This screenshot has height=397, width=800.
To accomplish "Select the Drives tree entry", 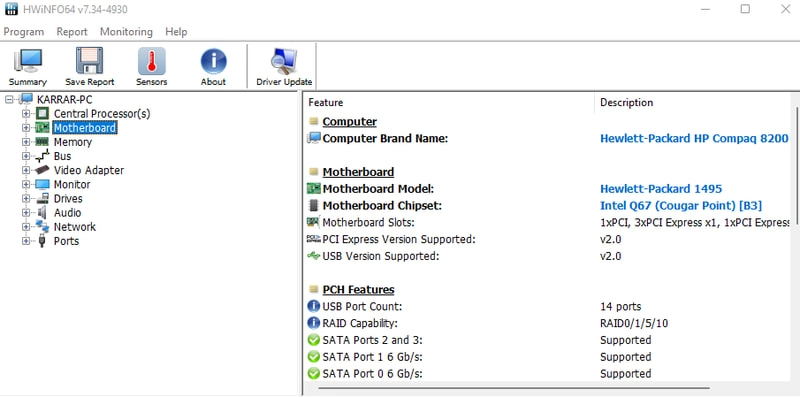I will [x=68, y=198].
